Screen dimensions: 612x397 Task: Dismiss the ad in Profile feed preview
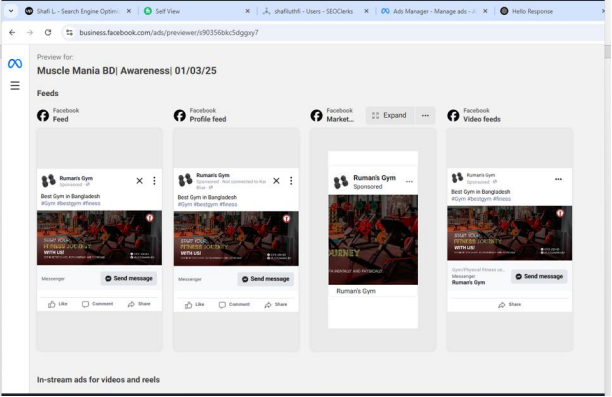(276, 181)
